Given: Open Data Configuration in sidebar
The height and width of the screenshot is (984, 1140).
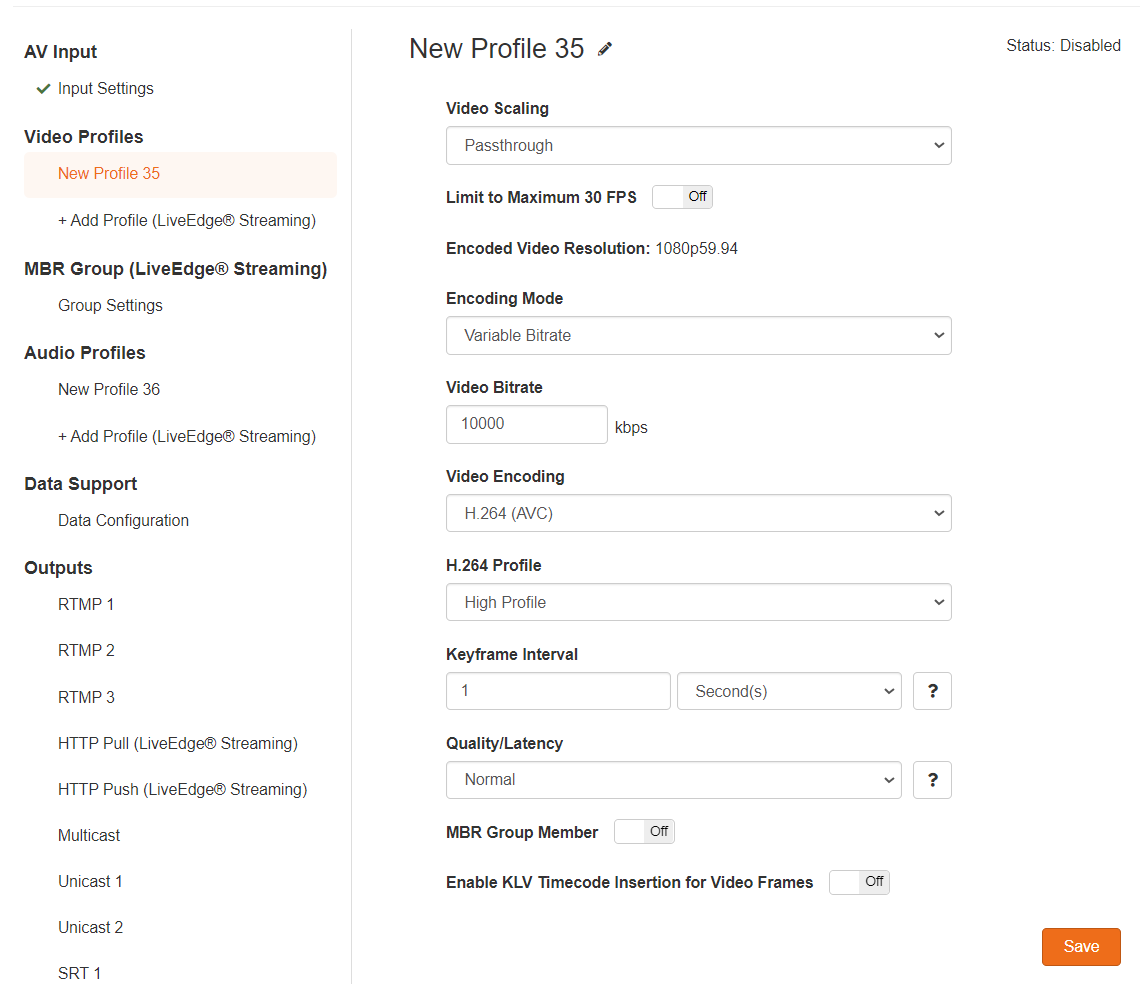Looking at the screenshot, I should pyautogui.click(x=124, y=521).
